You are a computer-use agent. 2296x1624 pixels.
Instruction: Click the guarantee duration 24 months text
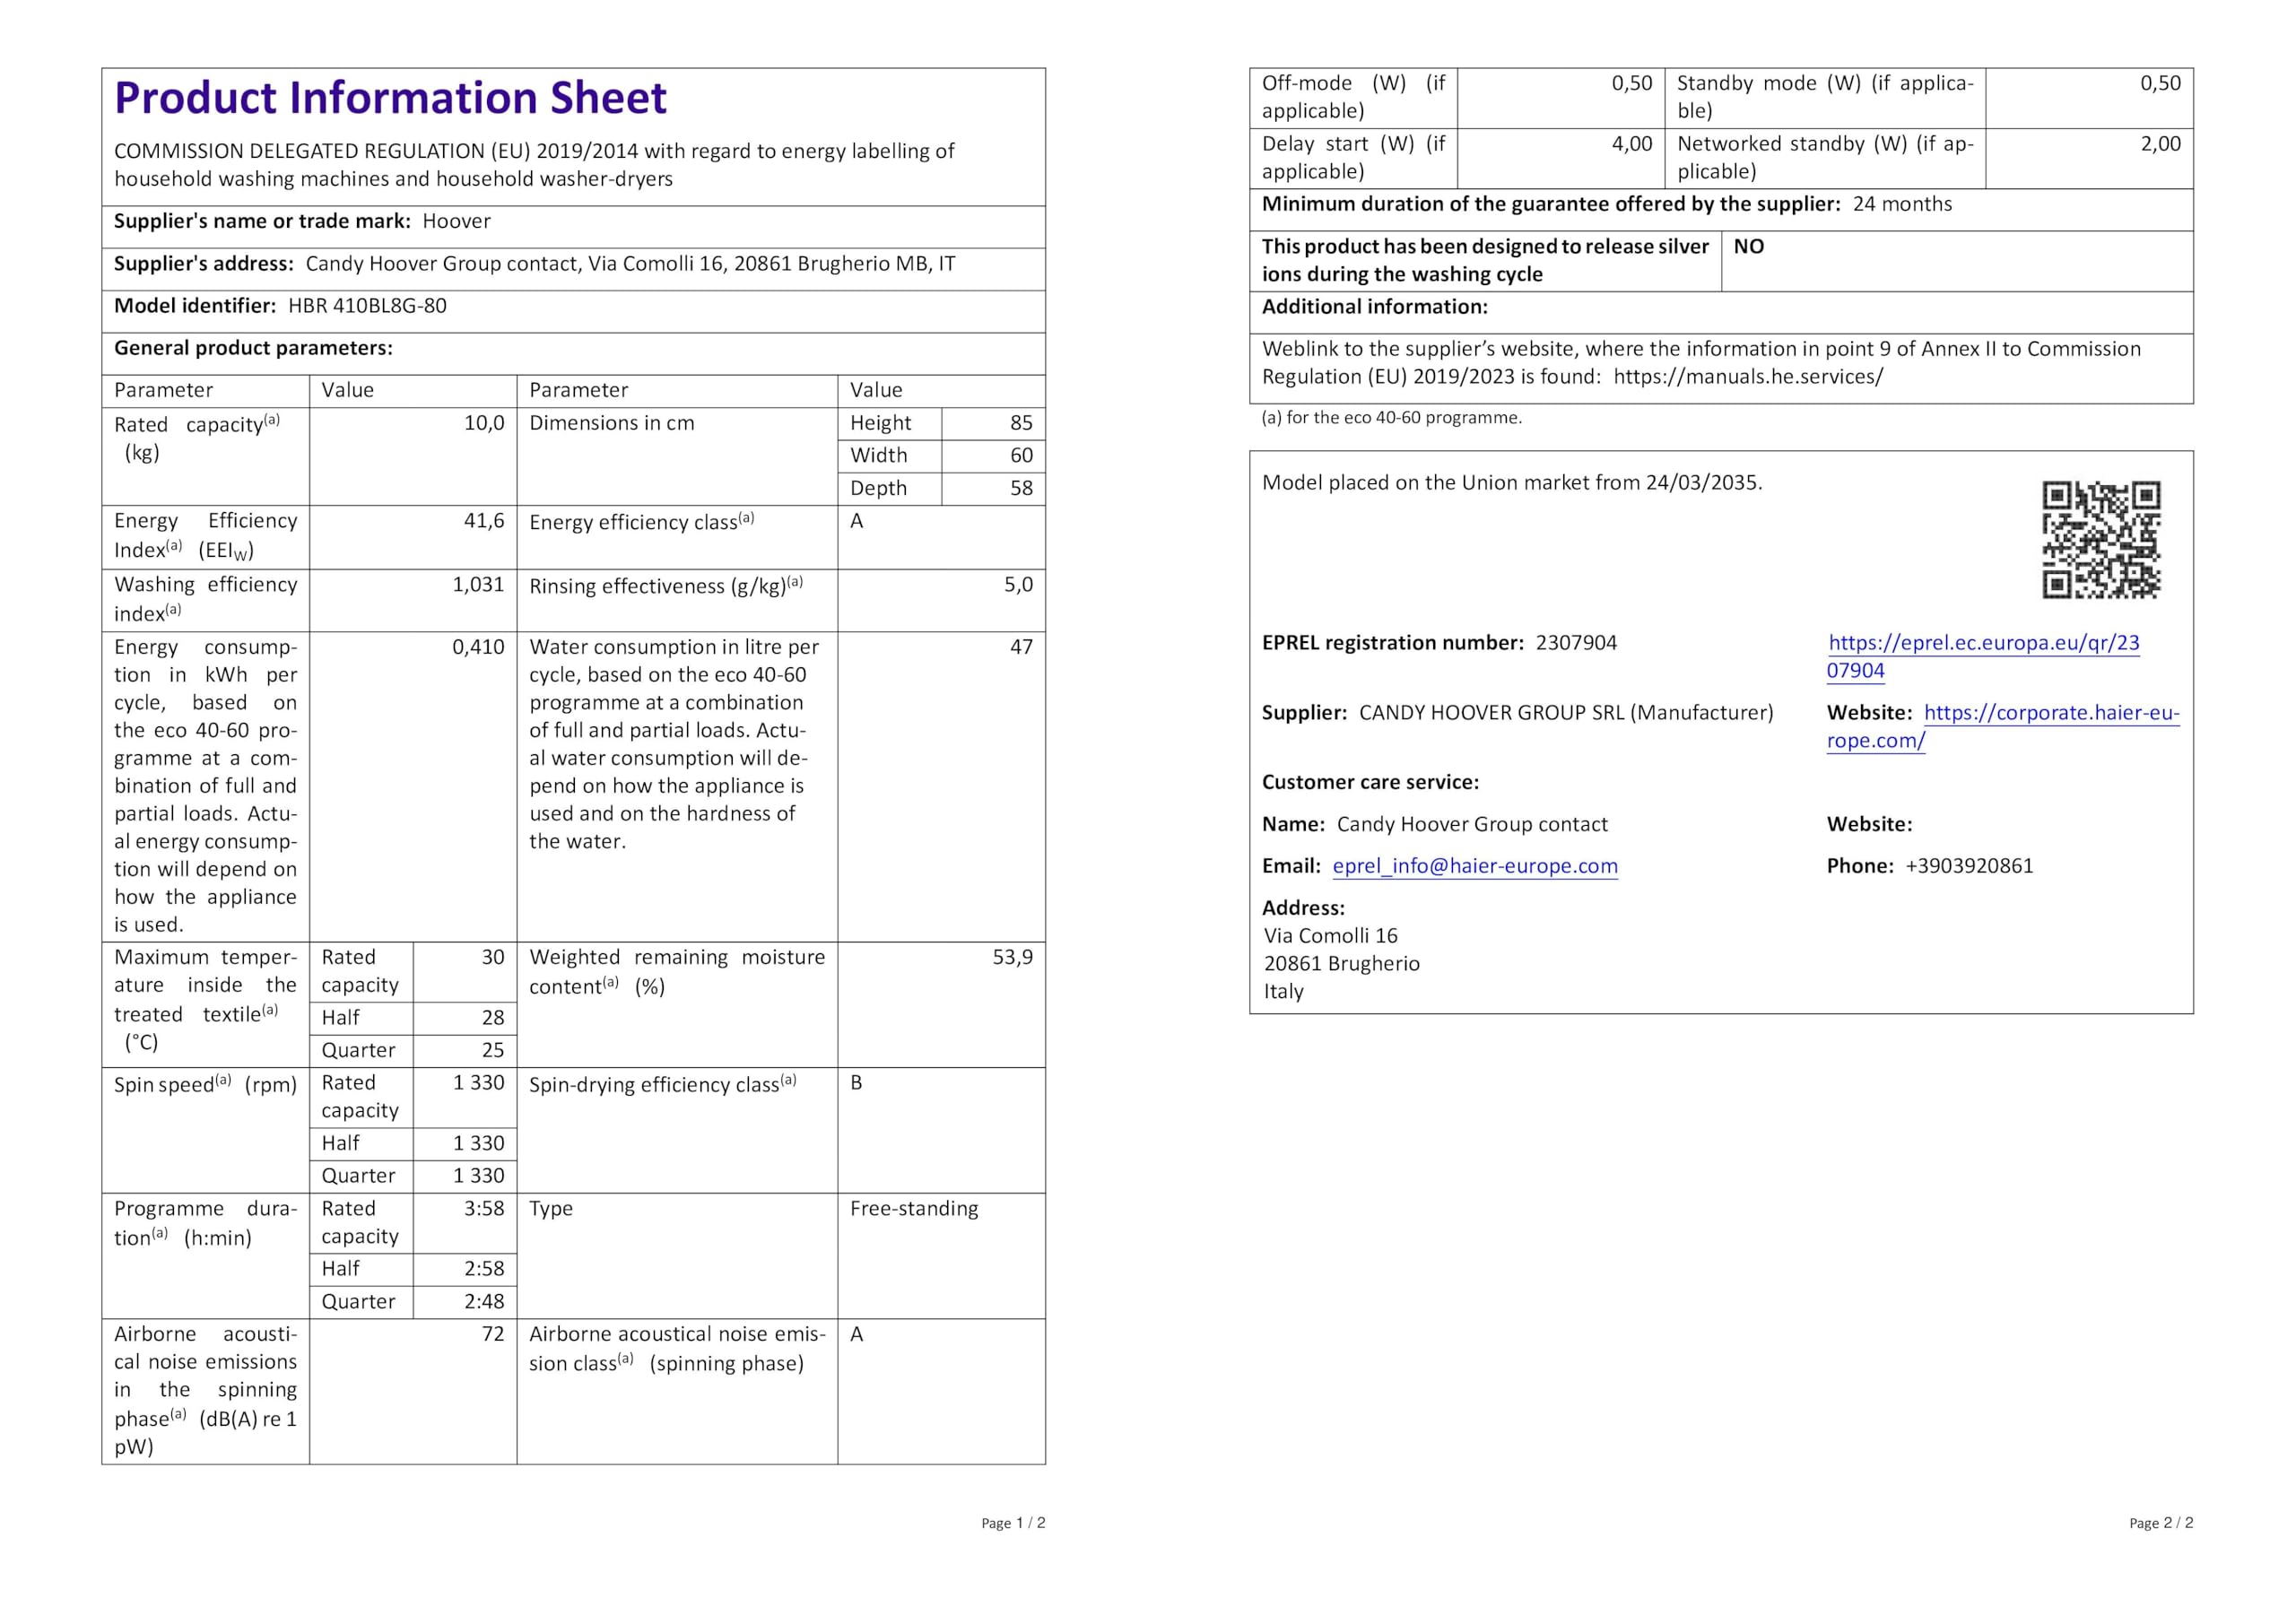click(x=1901, y=204)
